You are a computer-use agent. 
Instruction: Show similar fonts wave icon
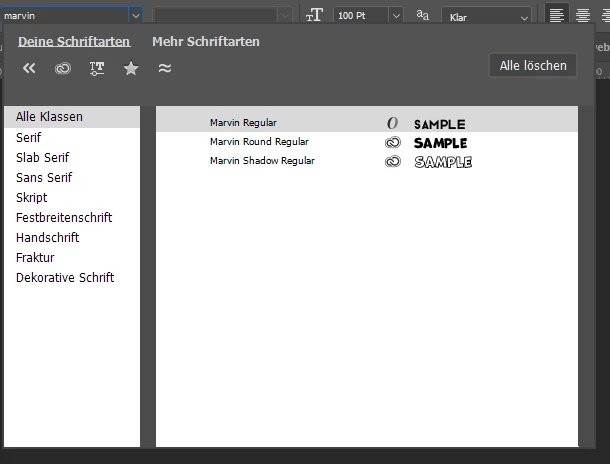(x=165, y=68)
